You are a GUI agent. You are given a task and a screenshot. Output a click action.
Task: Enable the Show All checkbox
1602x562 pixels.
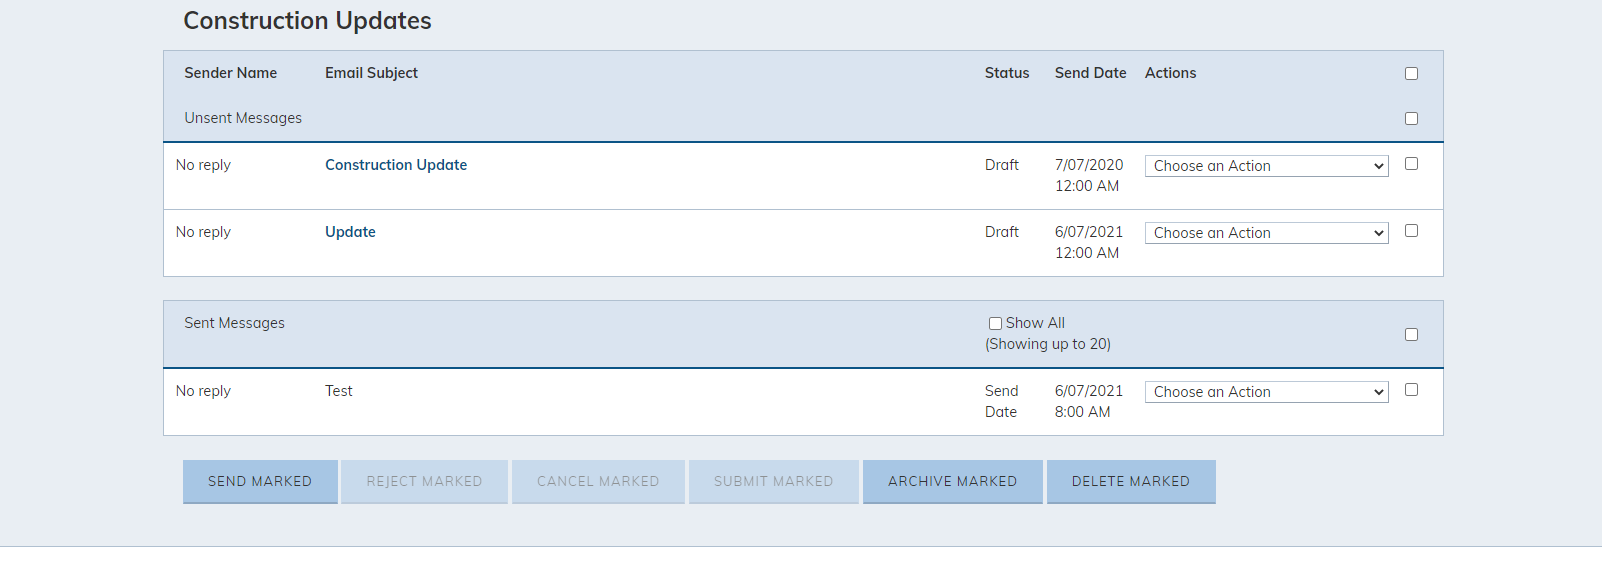point(995,323)
